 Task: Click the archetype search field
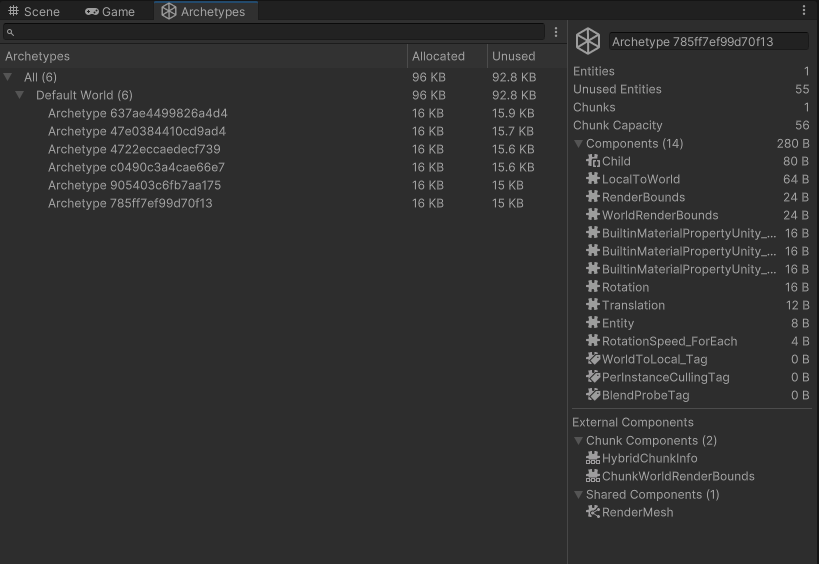(274, 32)
